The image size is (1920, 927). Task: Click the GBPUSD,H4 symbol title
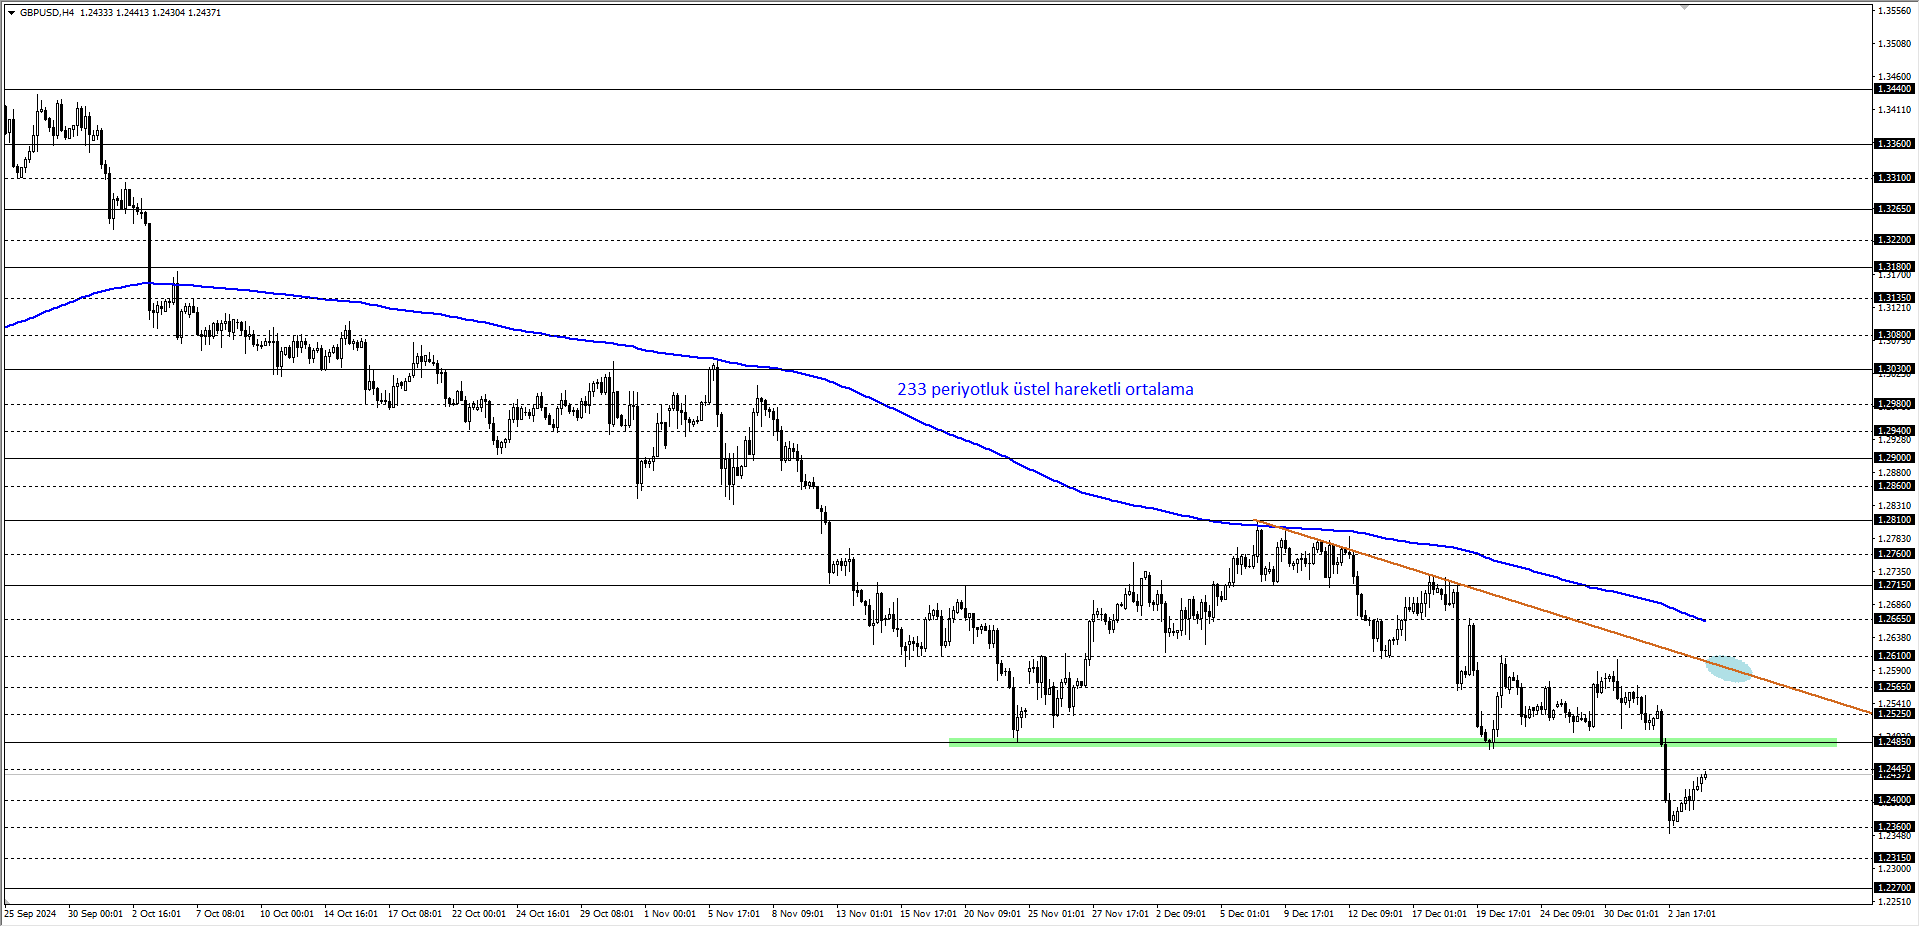pyautogui.click(x=47, y=13)
